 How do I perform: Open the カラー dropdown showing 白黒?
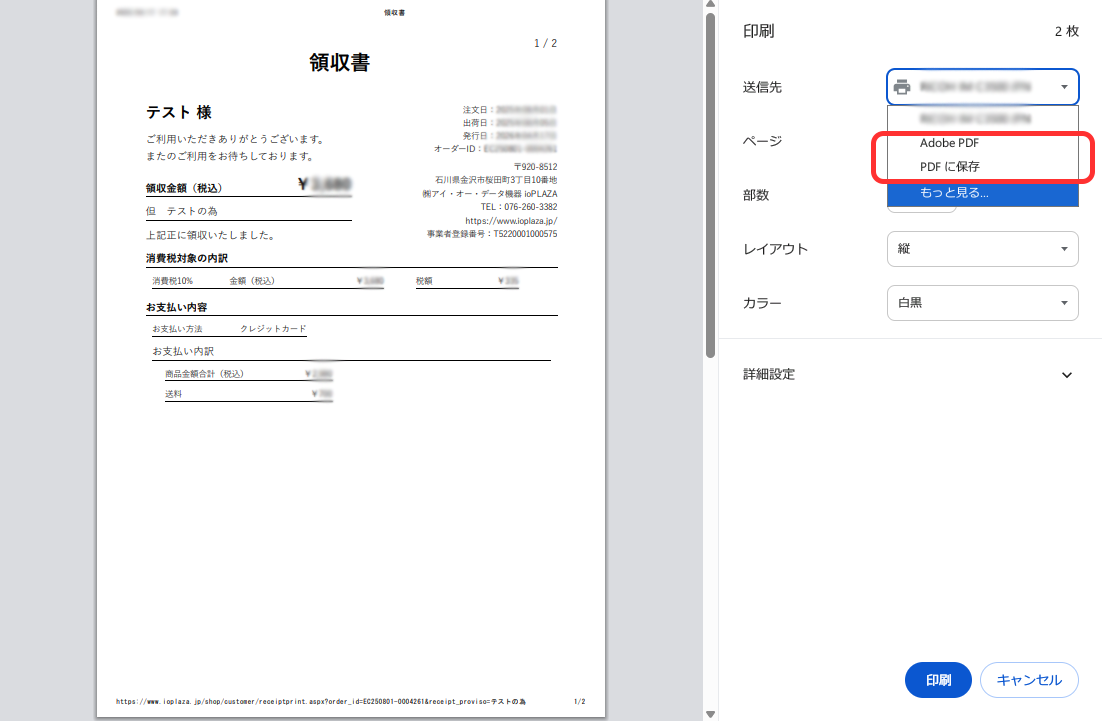pyautogui.click(x=982, y=302)
